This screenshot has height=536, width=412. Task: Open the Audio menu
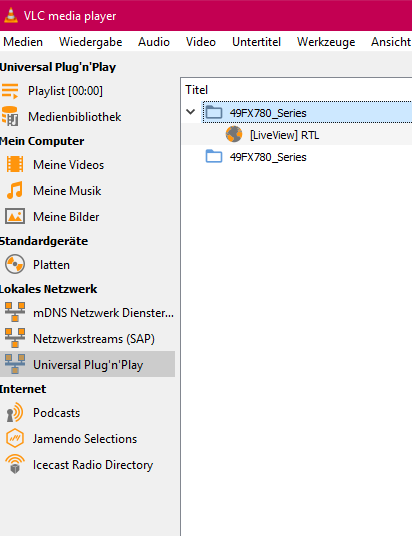(x=154, y=42)
